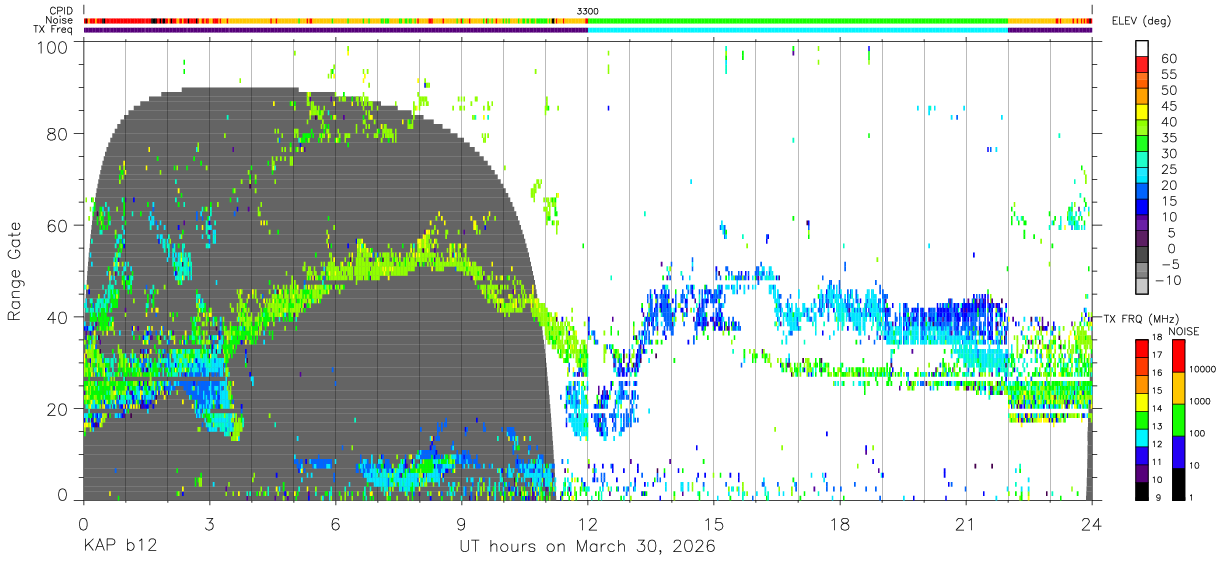Click the '35' label on ELEV colorbar
Screen dimensions: 1228x567
[x=1167, y=138]
